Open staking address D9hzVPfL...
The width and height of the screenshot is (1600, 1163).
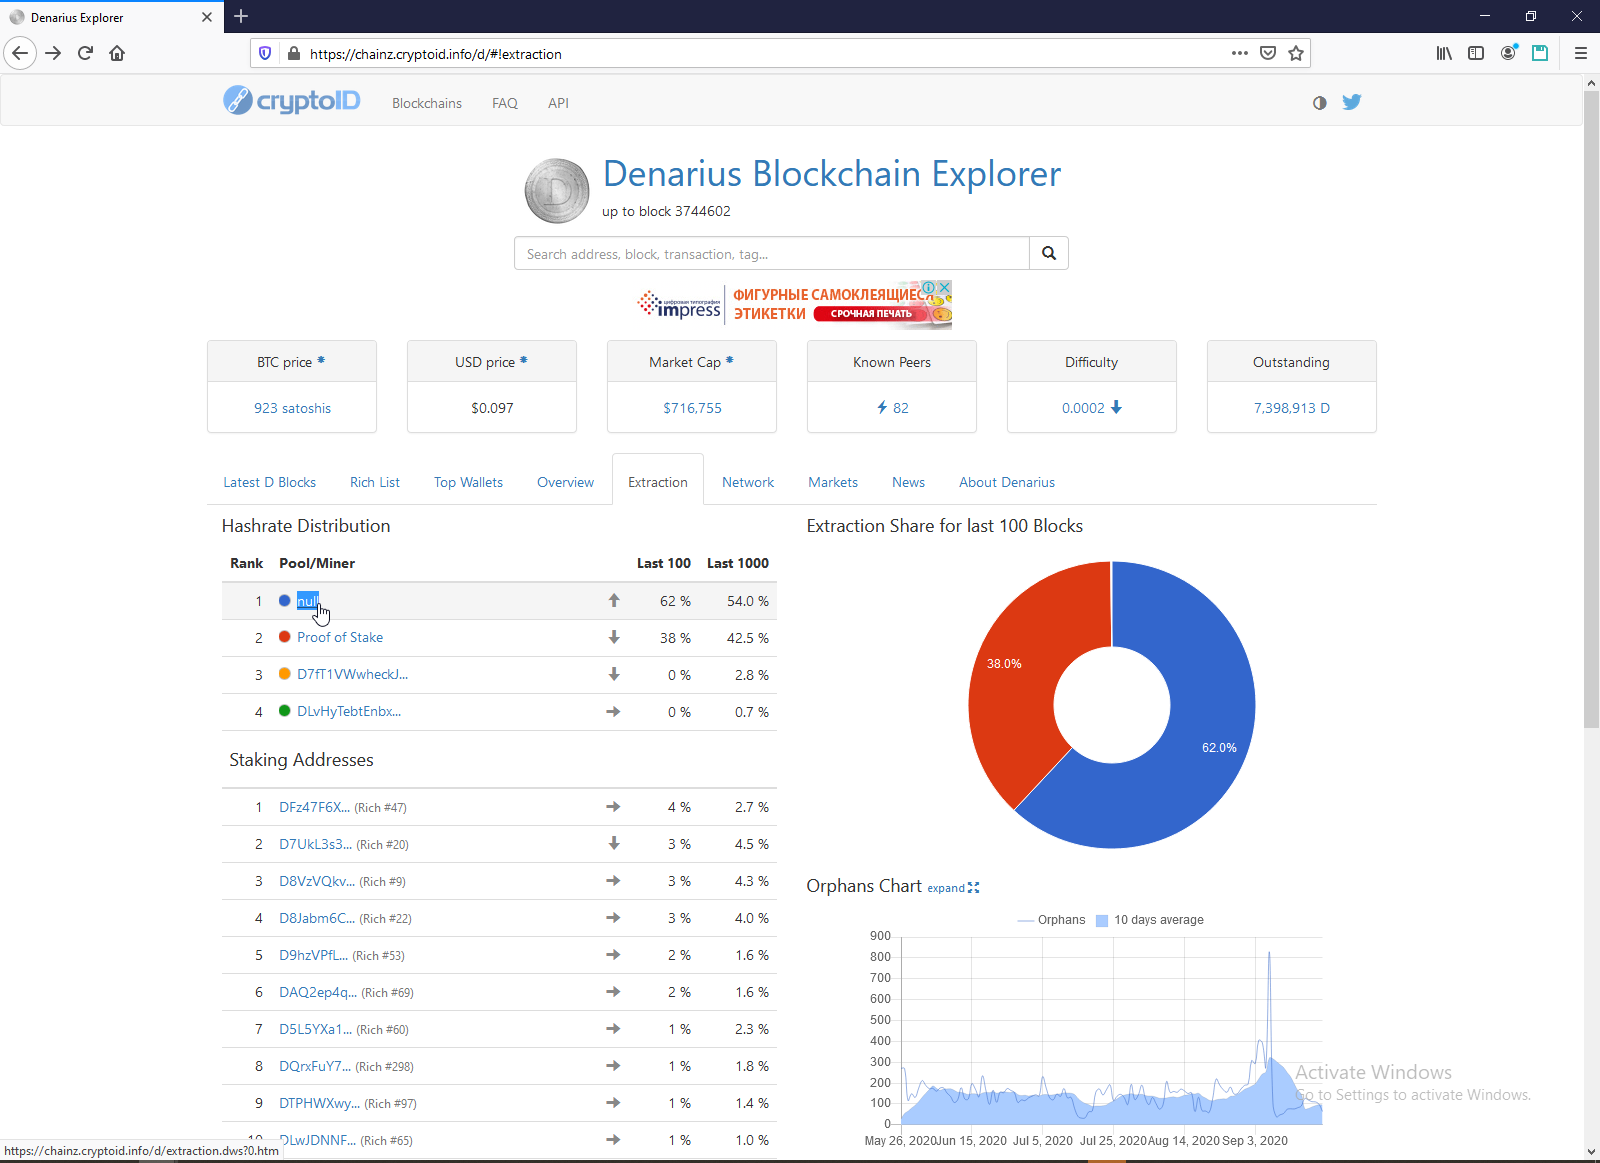tap(313, 955)
